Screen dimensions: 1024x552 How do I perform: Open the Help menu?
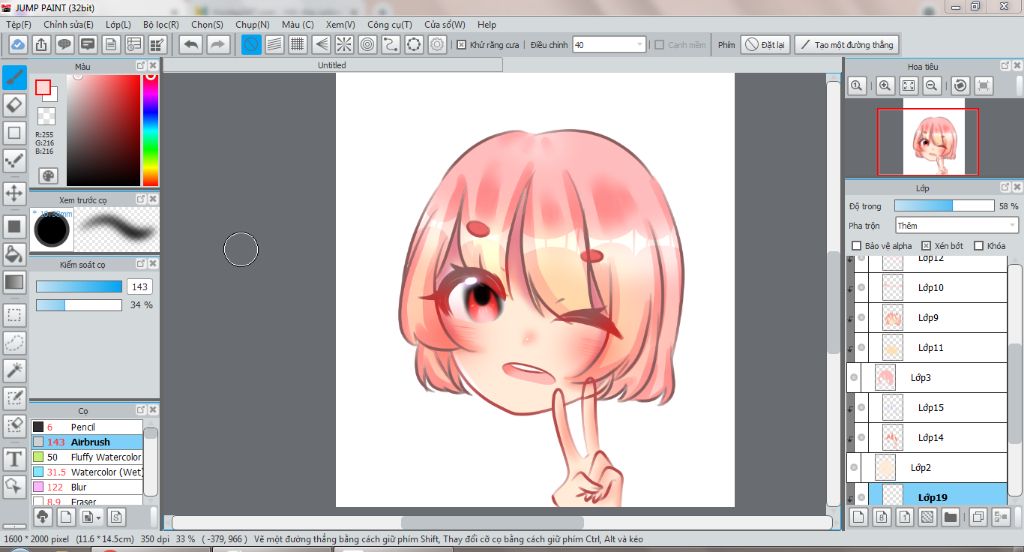click(487, 24)
